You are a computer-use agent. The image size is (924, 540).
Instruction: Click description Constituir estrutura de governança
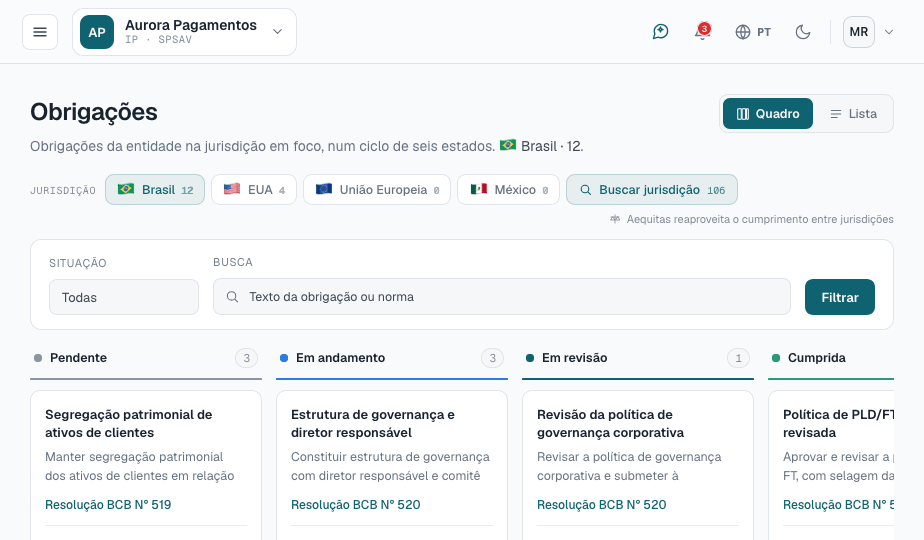390,466
